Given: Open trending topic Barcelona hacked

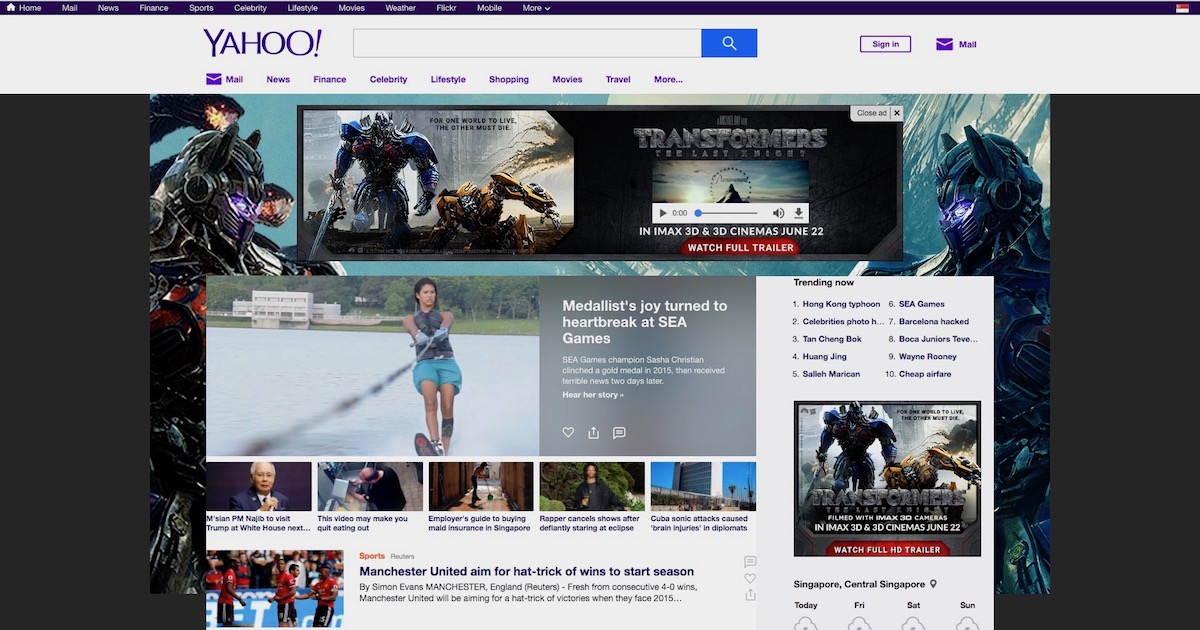Looking at the screenshot, I should [x=934, y=322].
